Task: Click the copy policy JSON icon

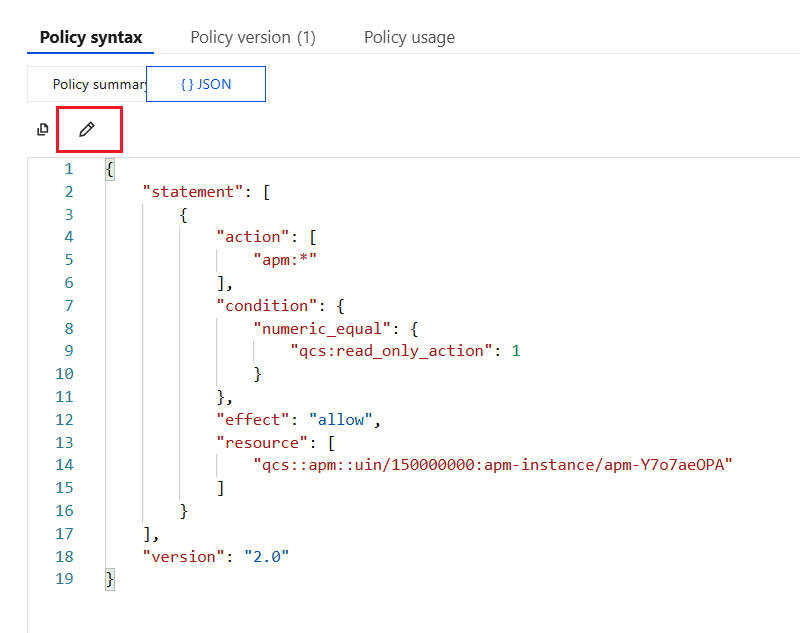Action: [42, 130]
